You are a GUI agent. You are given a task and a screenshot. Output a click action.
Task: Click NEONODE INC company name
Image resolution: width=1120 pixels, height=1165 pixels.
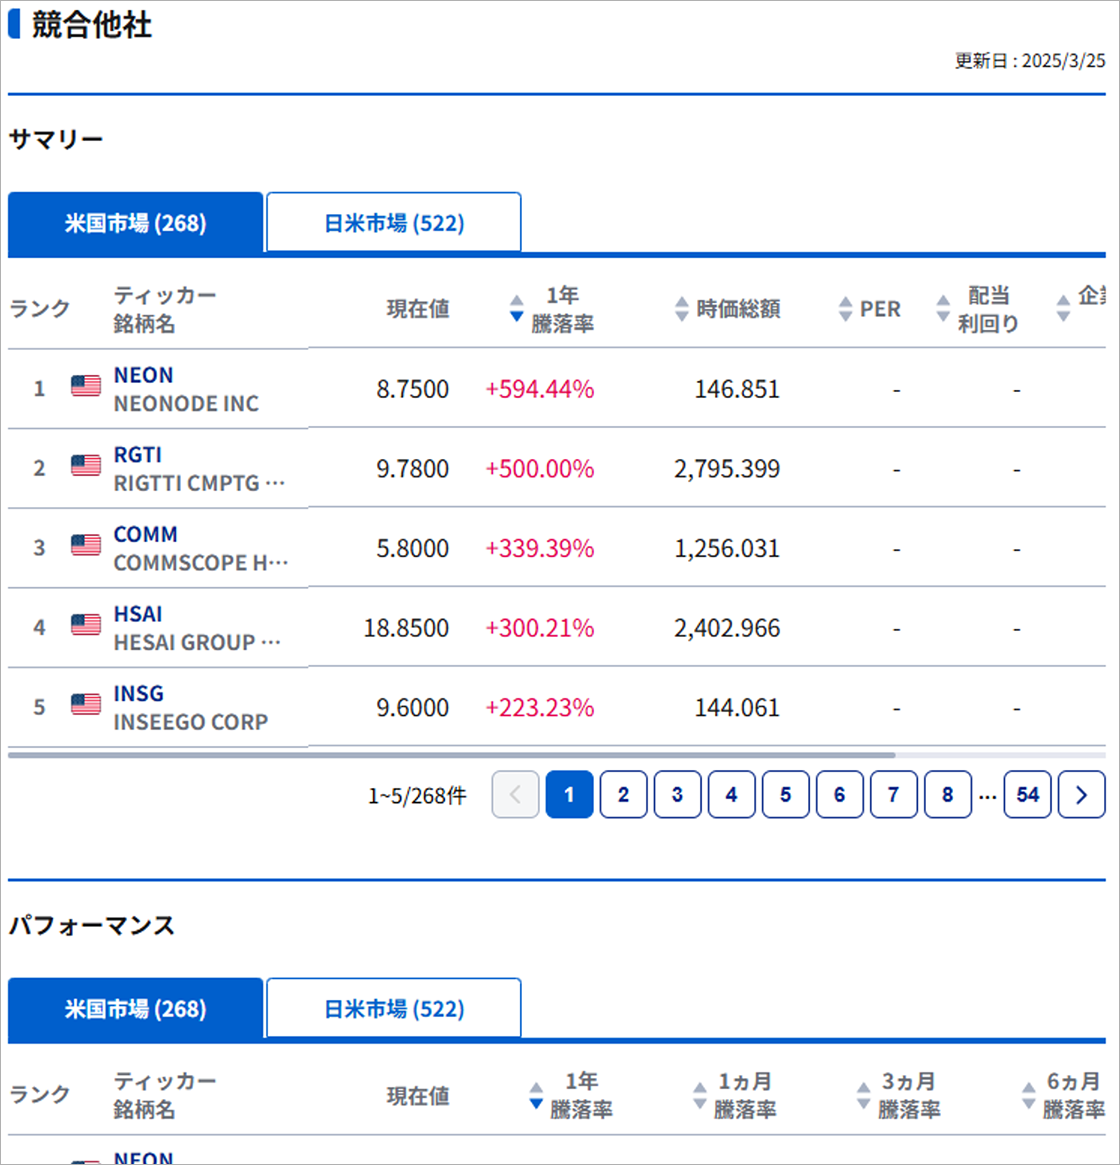[187, 403]
